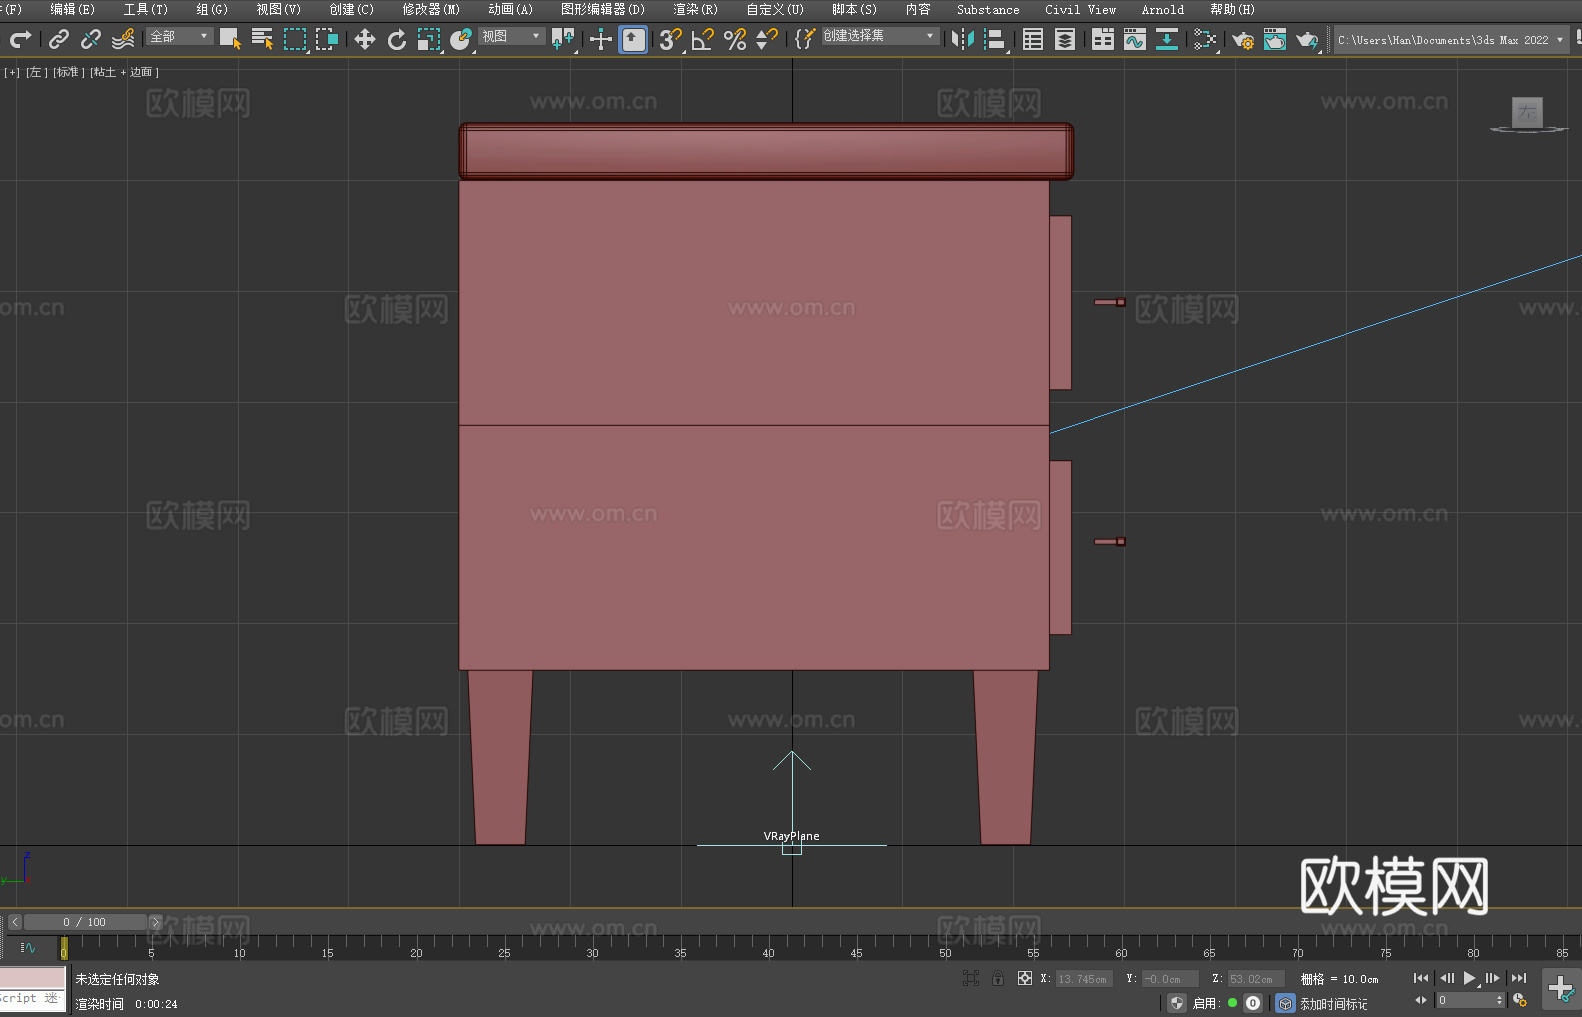Viewport: 1582px width, 1017px height.
Task: Activate the Select and Scale tool
Action: click(x=429, y=39)
